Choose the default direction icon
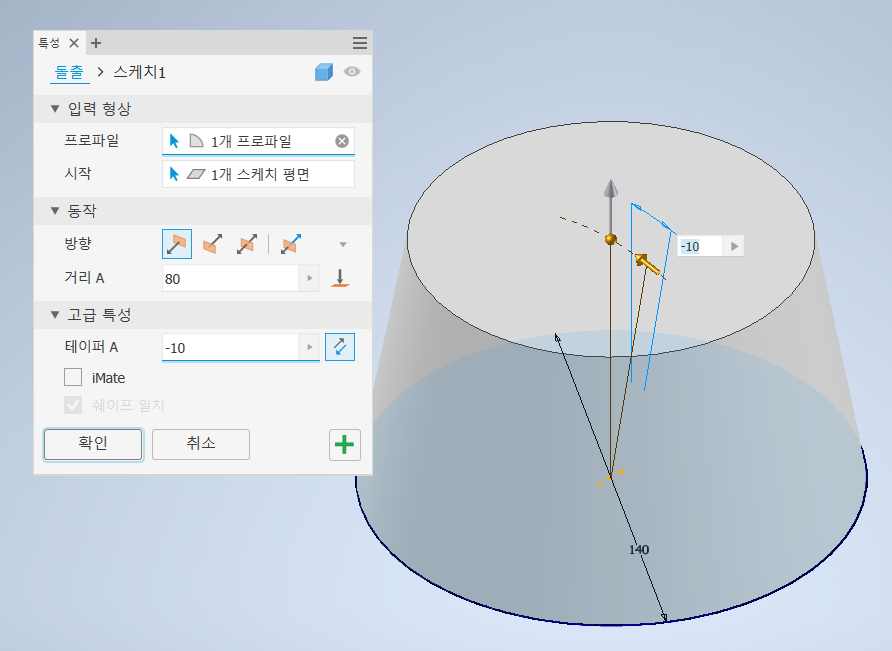This screenshot has width=892, height=651. pos(177,245)
